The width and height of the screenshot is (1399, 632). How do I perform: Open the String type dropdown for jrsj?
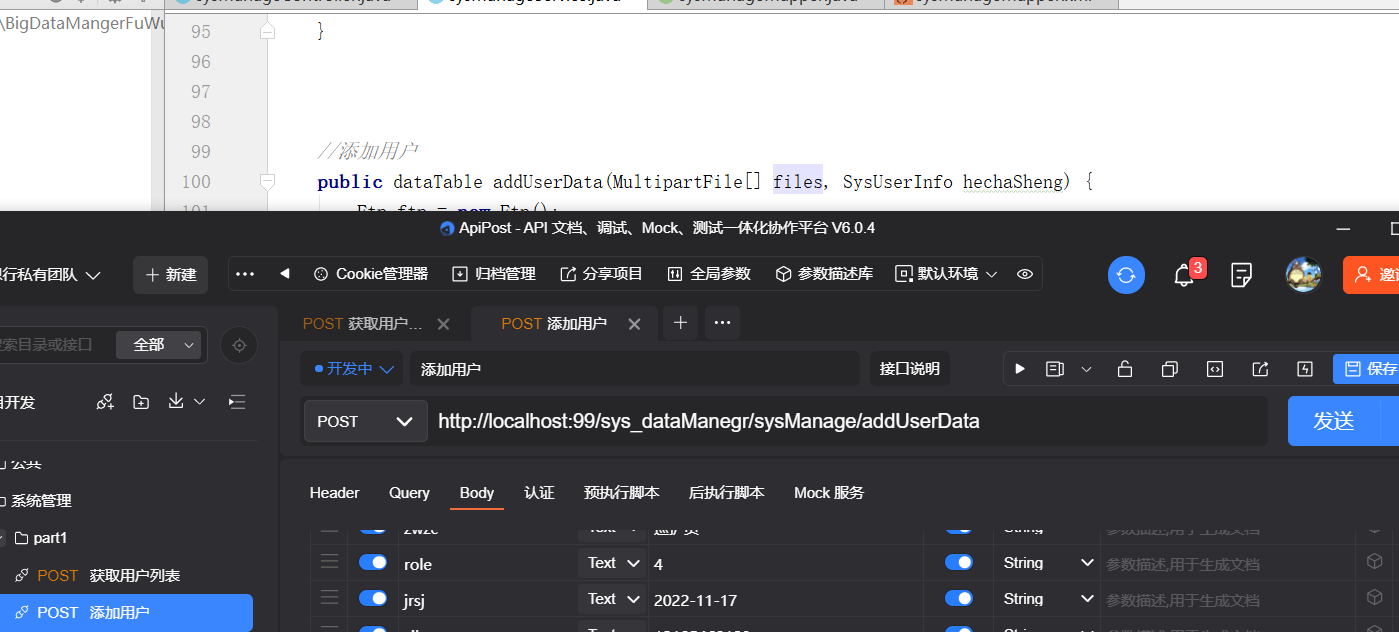(x=1048, y=598)
